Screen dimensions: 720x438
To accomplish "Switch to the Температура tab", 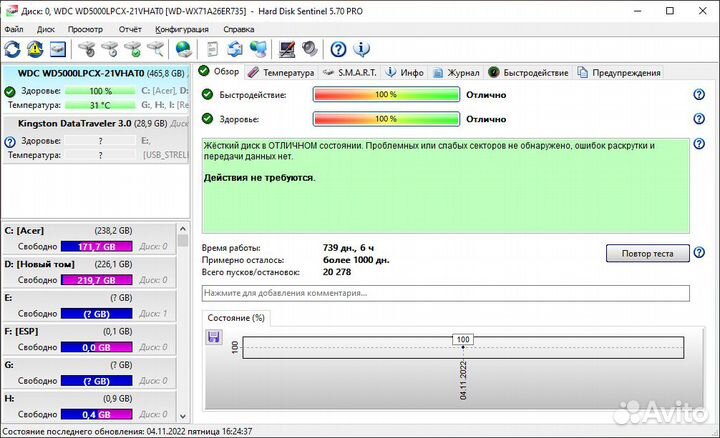I will [281, 73].
